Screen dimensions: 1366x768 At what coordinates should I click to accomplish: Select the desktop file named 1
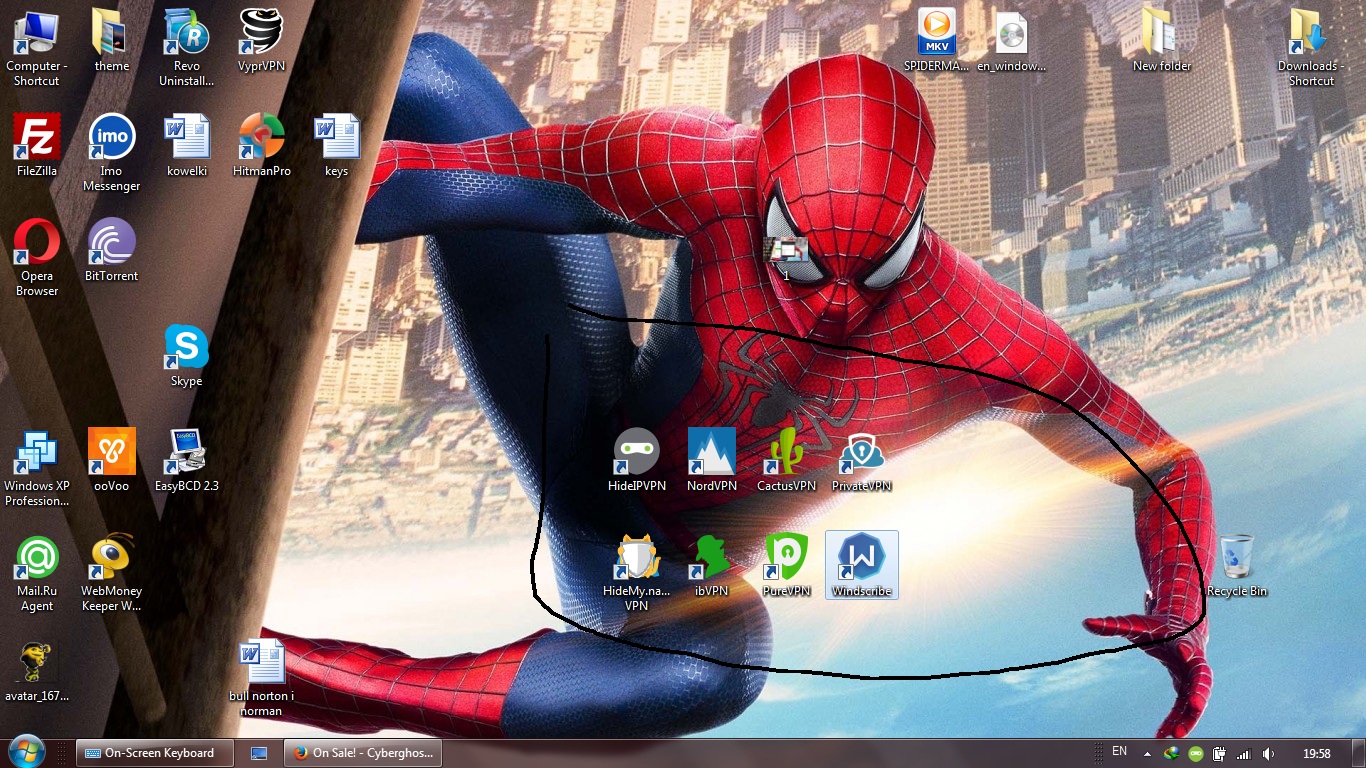pos(786,257)
